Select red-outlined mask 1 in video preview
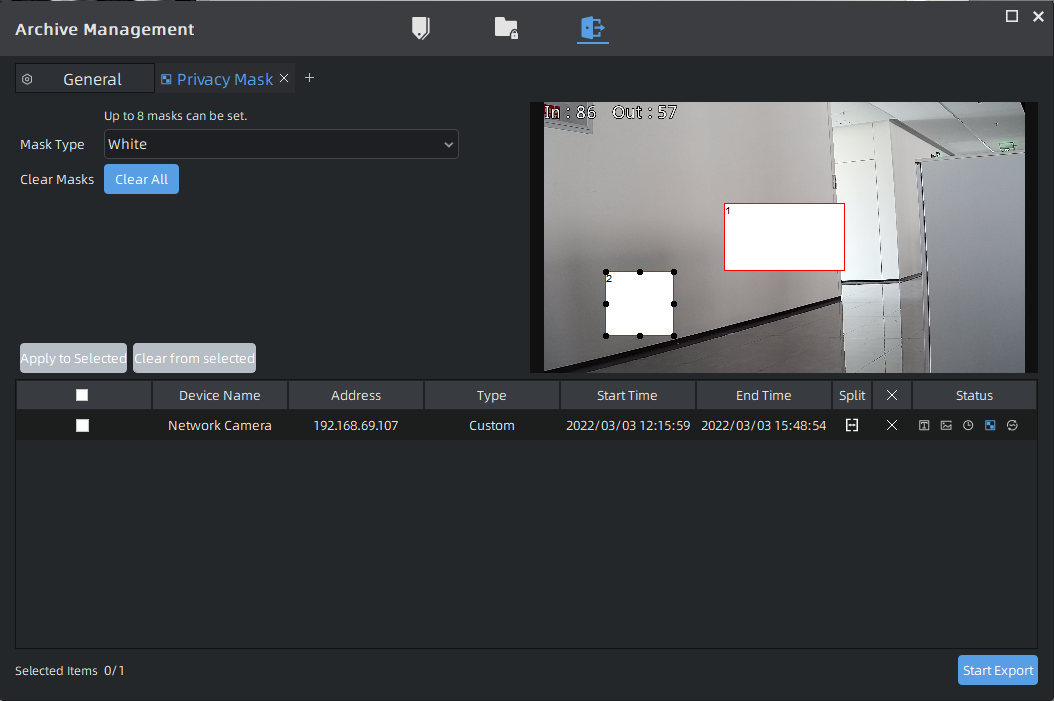This screenshot has width=1054, height=701. click(784, 237)
